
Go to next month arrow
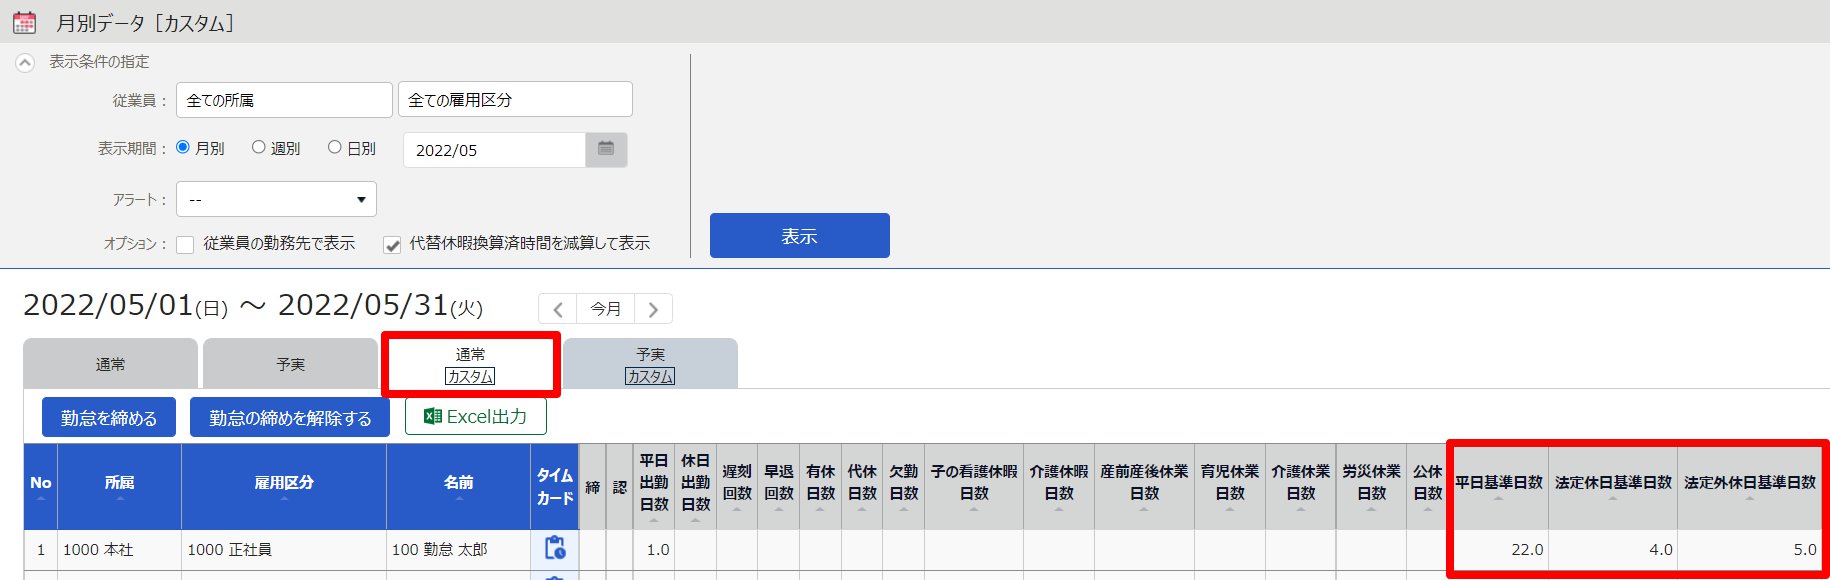click(653, 309)
